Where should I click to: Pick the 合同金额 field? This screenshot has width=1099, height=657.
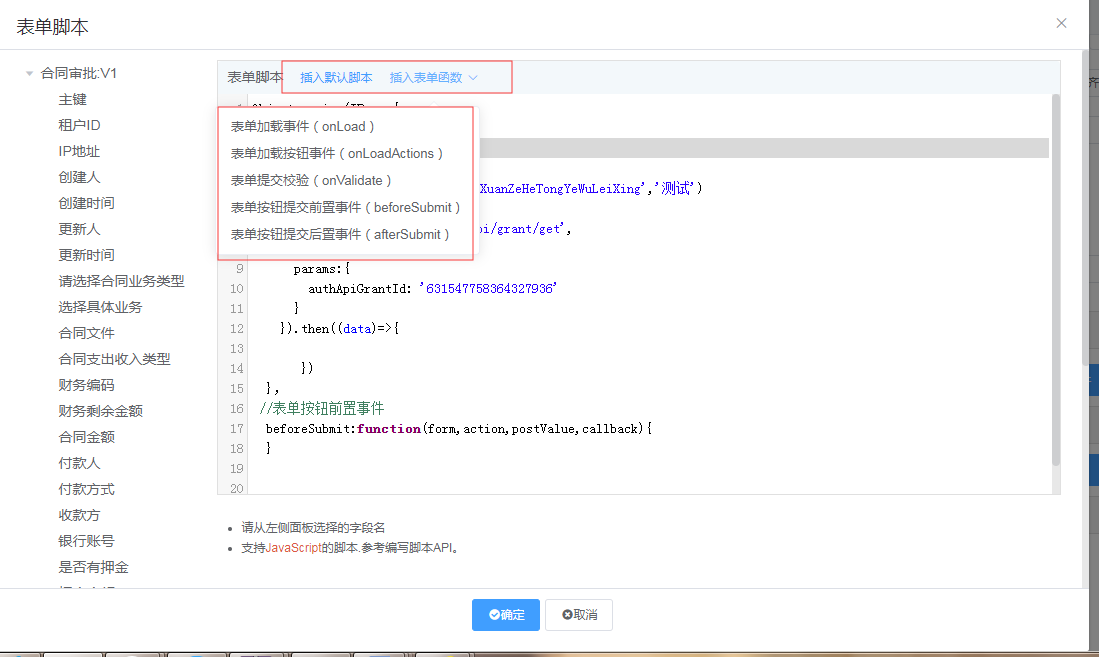(86, 437)
